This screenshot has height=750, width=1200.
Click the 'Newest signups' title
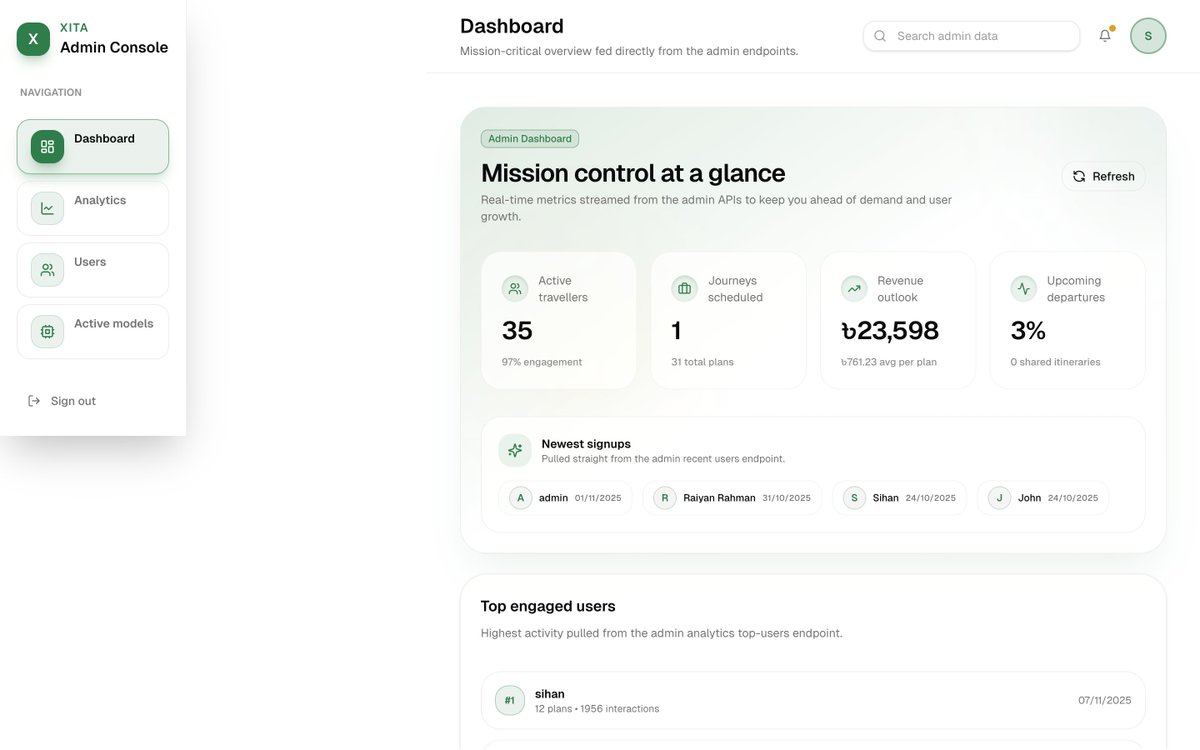586,444
